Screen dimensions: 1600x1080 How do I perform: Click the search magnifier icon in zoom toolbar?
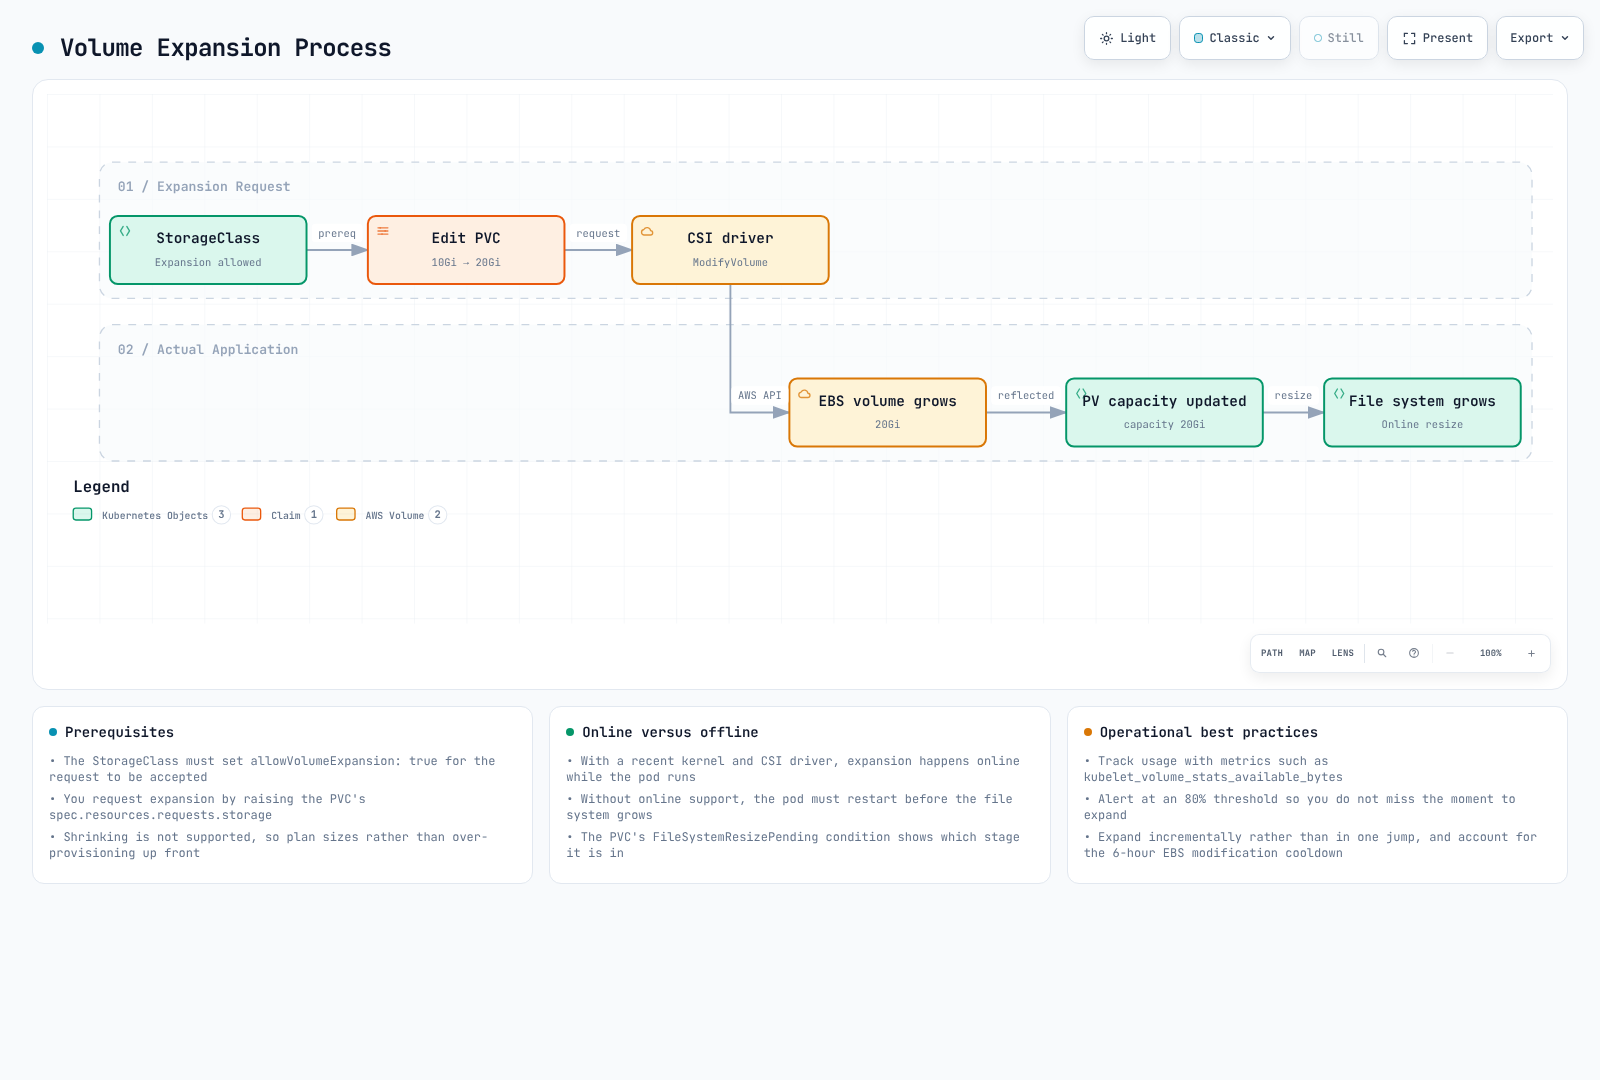point(1382,653)
